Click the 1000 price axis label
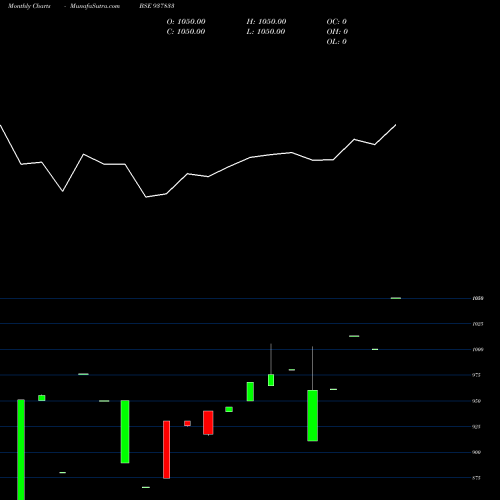Image resolution: width=500 pixels, height=500 pixels. click(x=478, y=349)
